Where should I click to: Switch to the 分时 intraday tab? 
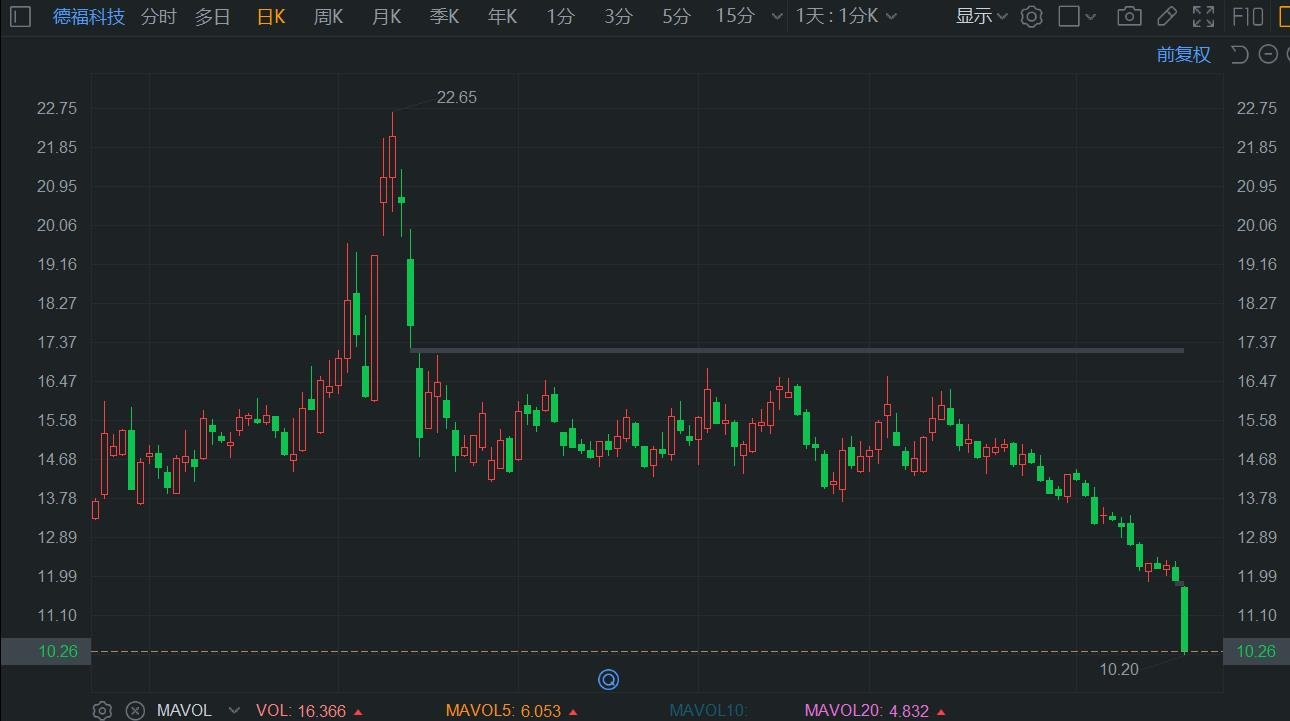click(158, 16)
